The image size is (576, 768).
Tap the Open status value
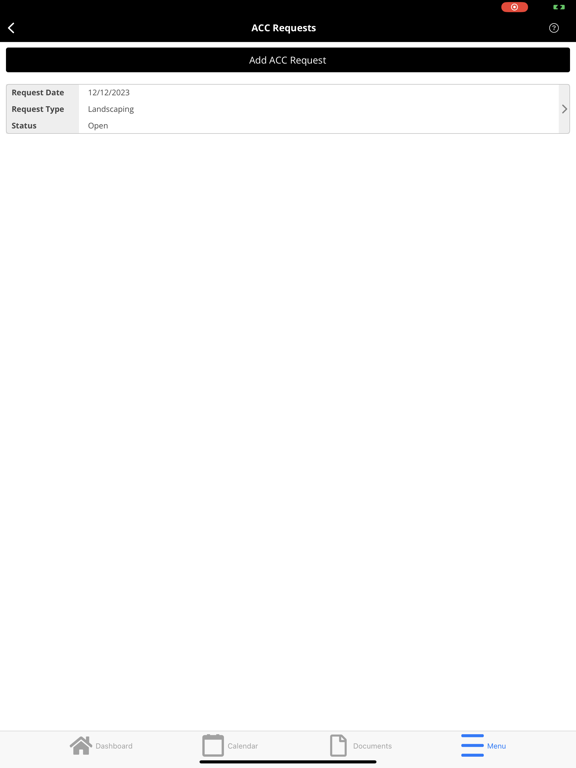click(98, 126)
